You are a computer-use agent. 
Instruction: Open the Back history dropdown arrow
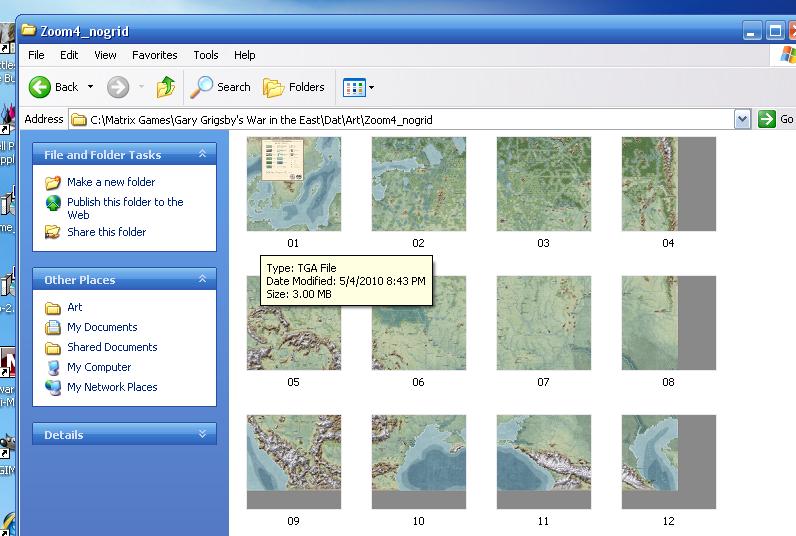90,87
